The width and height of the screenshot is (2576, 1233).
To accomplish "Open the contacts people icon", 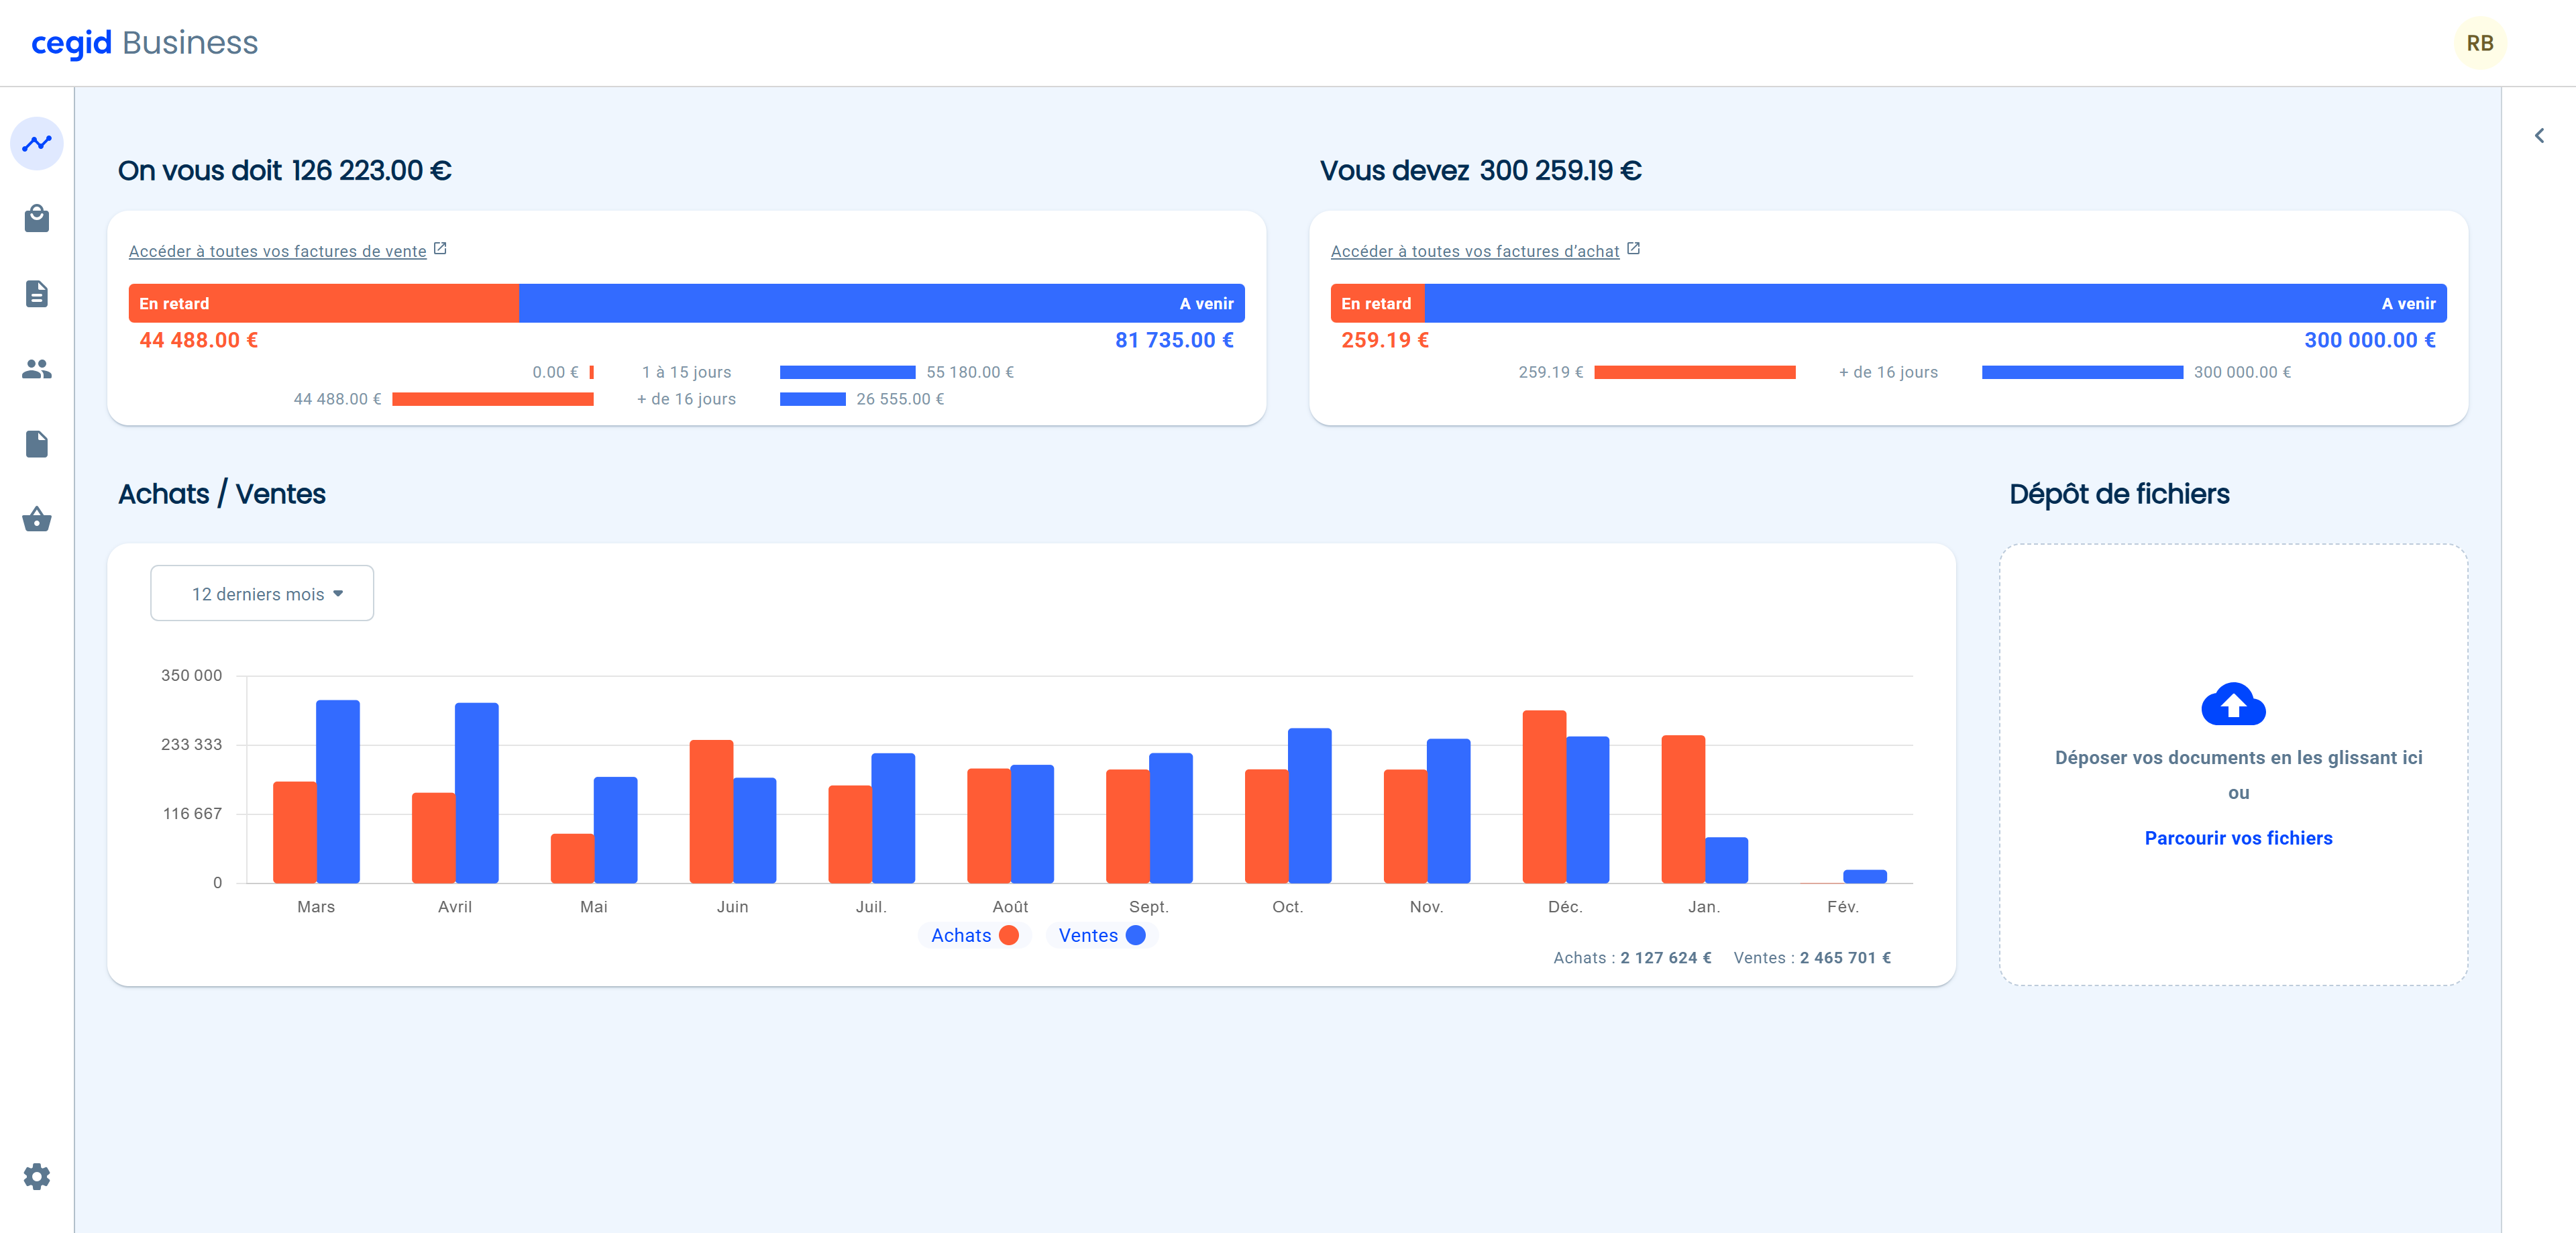I will (36, 369).
